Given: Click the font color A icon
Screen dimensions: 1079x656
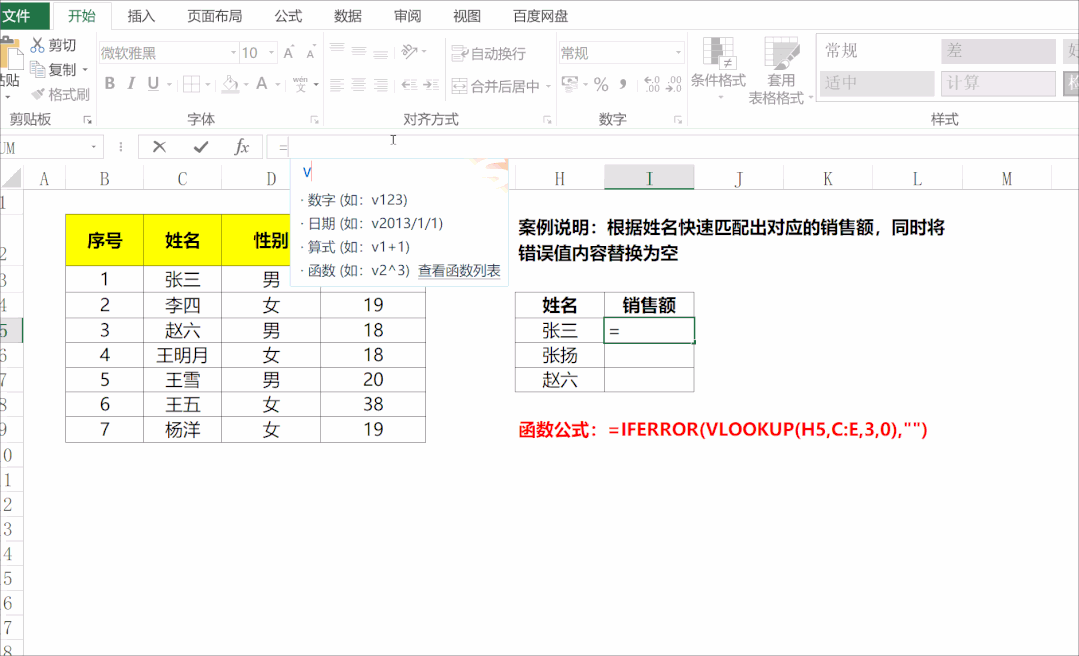Looking at the screenshot, I should pos(261,84).
